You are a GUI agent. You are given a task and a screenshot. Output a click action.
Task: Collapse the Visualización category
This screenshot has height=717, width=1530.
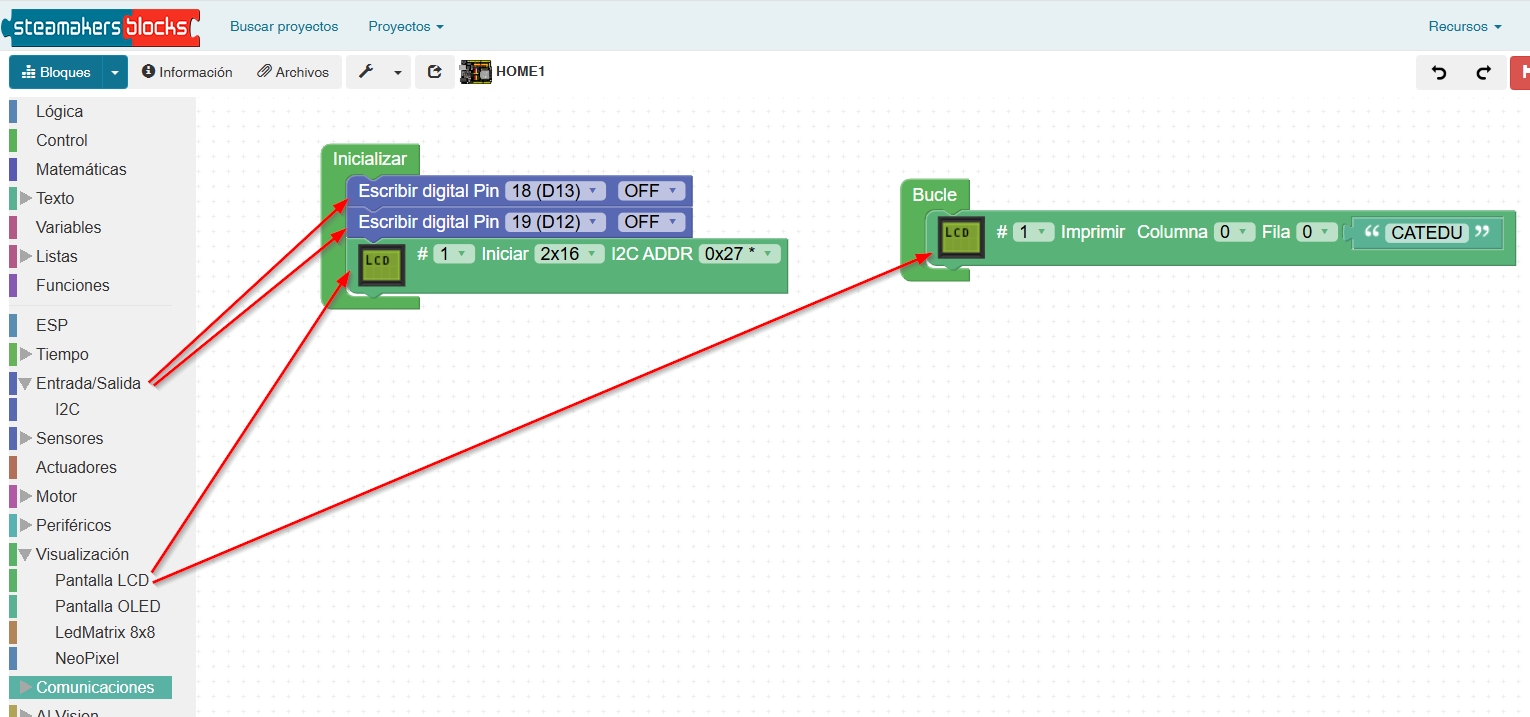point(26,554)
